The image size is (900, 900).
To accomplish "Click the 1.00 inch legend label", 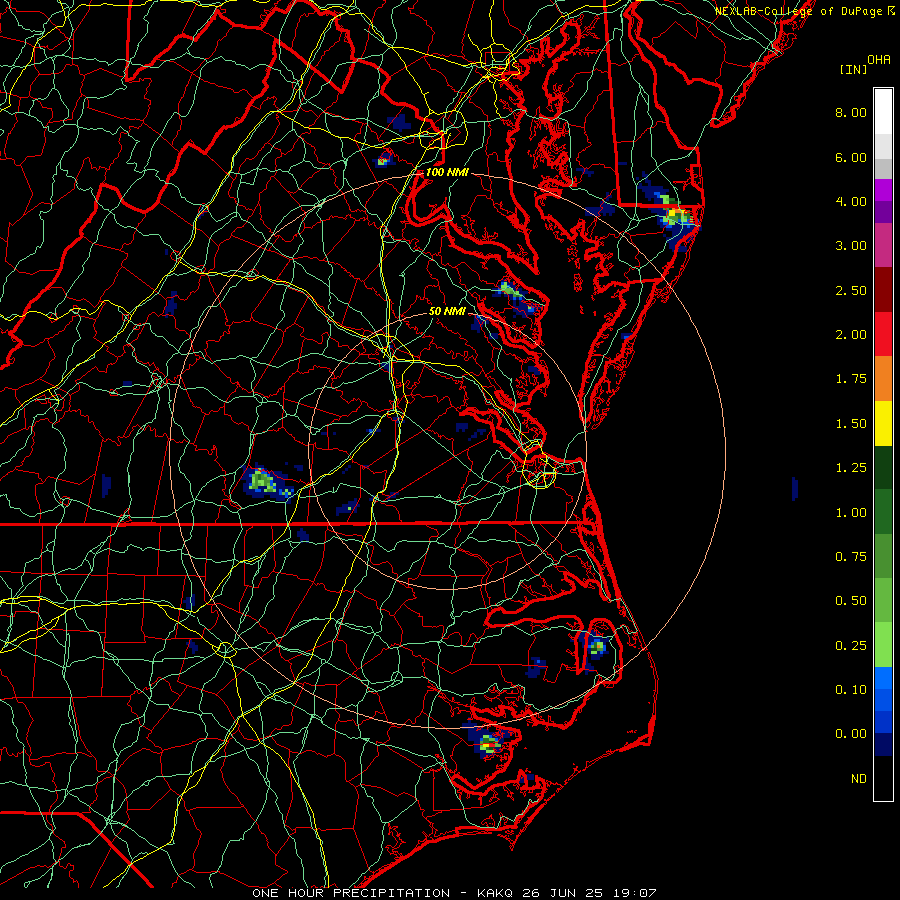I will pos(851,513).
